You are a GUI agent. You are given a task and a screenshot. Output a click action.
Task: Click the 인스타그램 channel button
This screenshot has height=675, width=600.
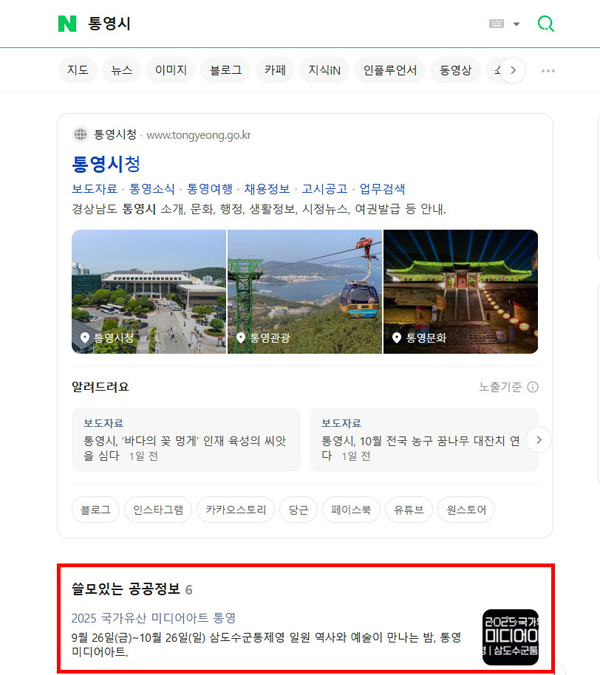159,510
